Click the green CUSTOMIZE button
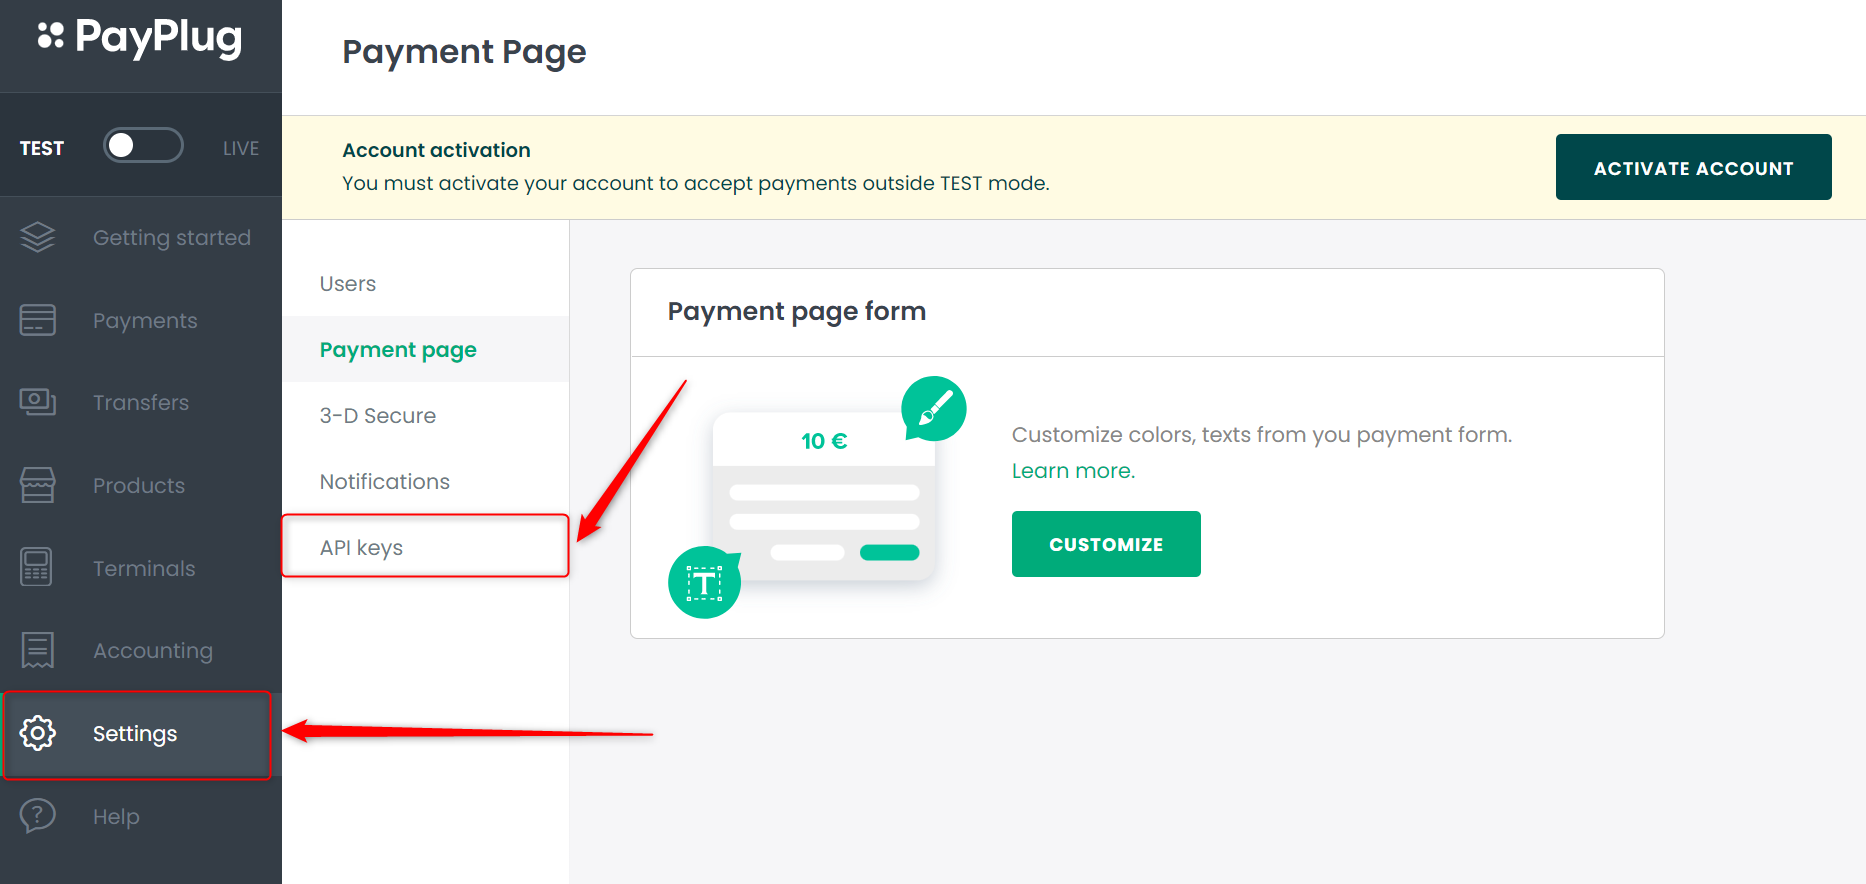This screenshot has height=884, width=1866. coord(1106,544)
